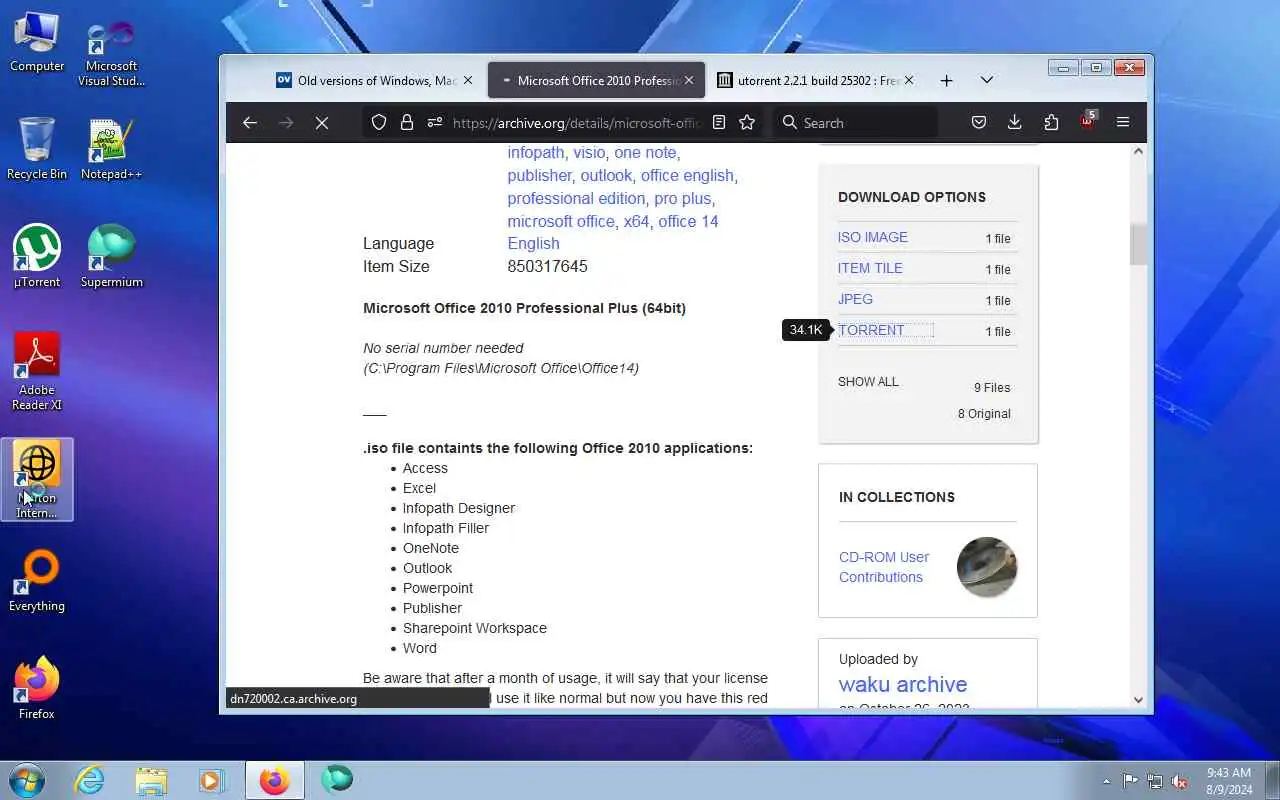Click the pro plus topic tag
The width and height of the screenshot is (1280, 800).
coord(683,198)
